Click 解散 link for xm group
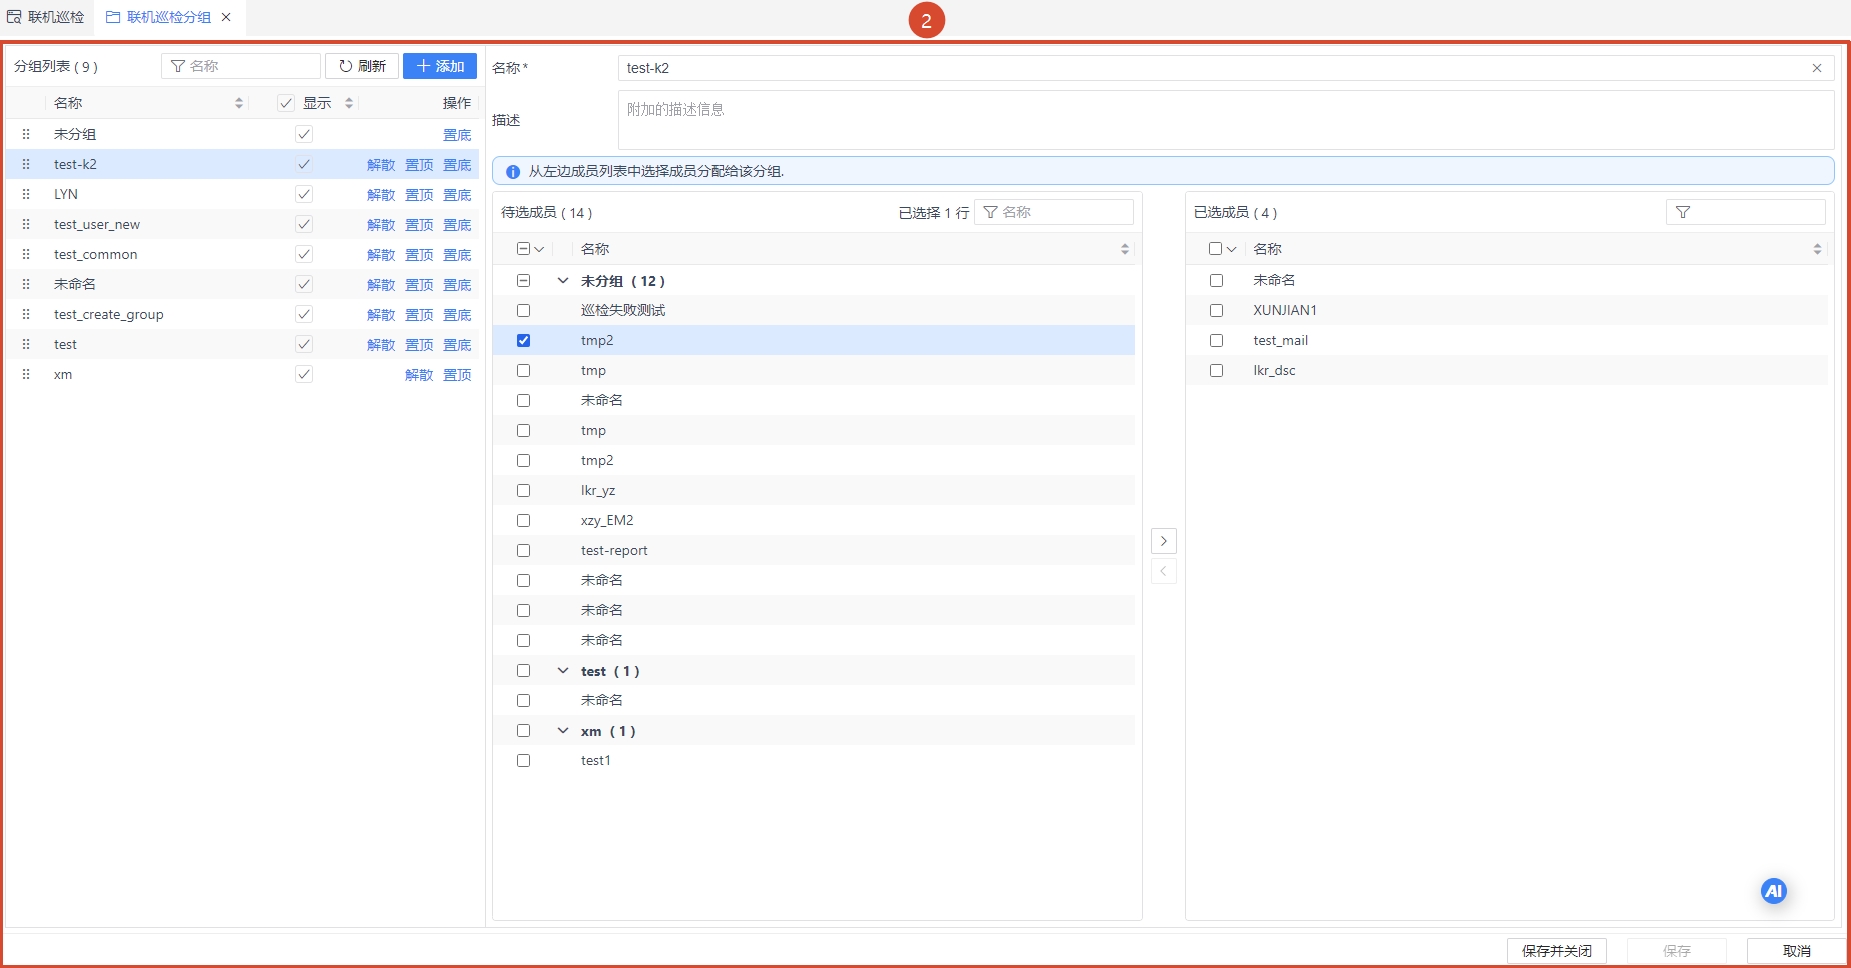Image resolution: width=1851 pixels, height=968 pixels. tap(419, 375)
